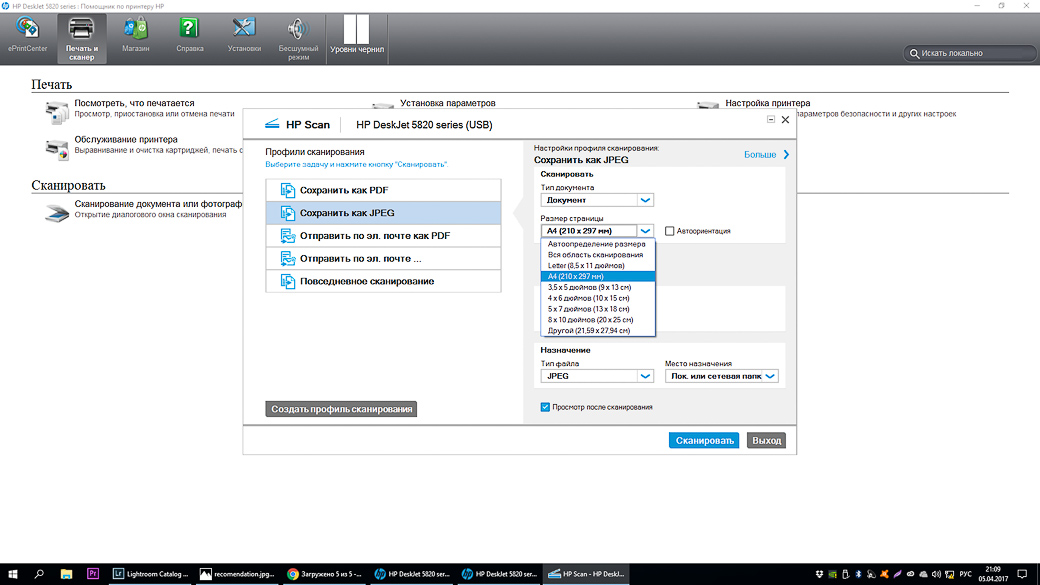Click the OneDrive cloud tray icon
1040x585 pixels.
click(x=923, y=574)
